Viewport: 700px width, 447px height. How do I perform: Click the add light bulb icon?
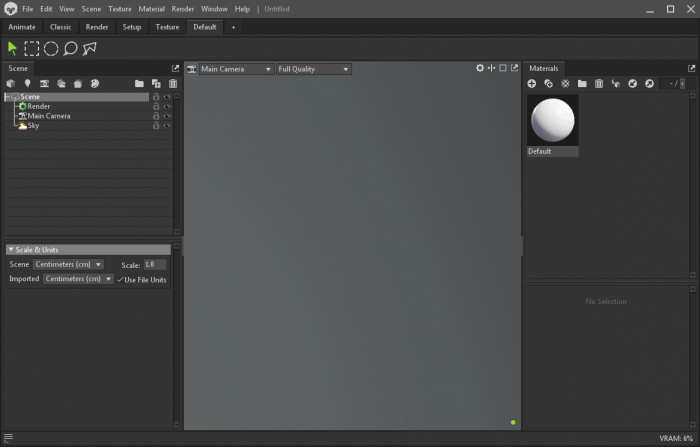(27, 84)
